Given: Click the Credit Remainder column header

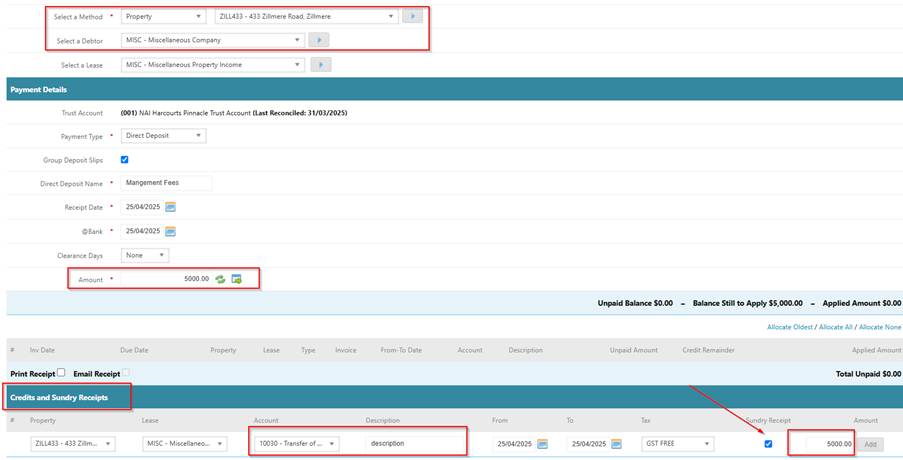Looking at the screenshot, I should (708, 350).
